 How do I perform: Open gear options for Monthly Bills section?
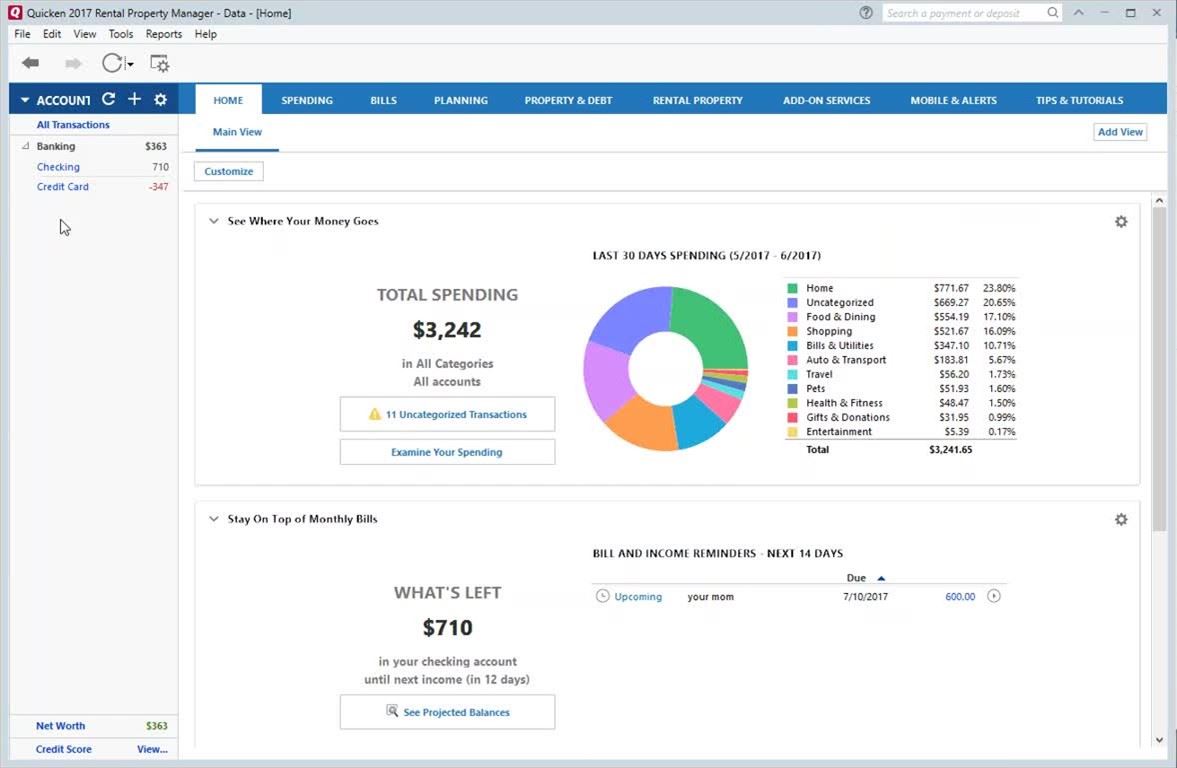(x=1121, y=520)
